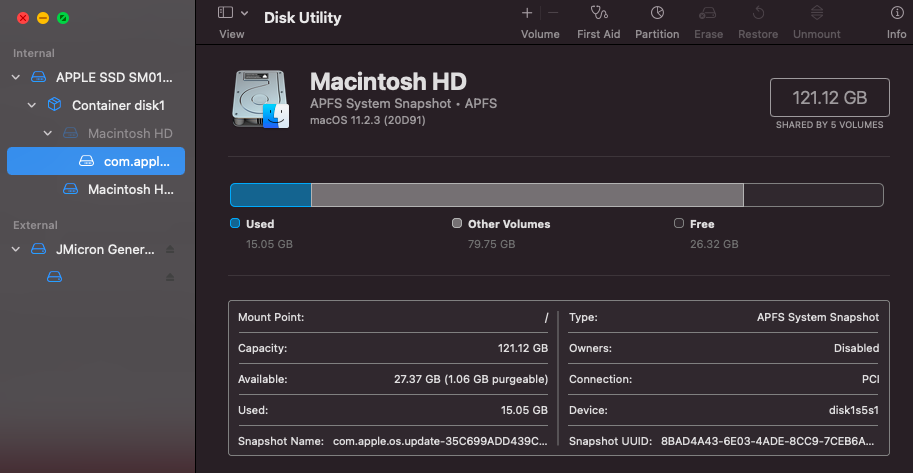Click the "26.32 GB" Free value

[x=714, y=244]
